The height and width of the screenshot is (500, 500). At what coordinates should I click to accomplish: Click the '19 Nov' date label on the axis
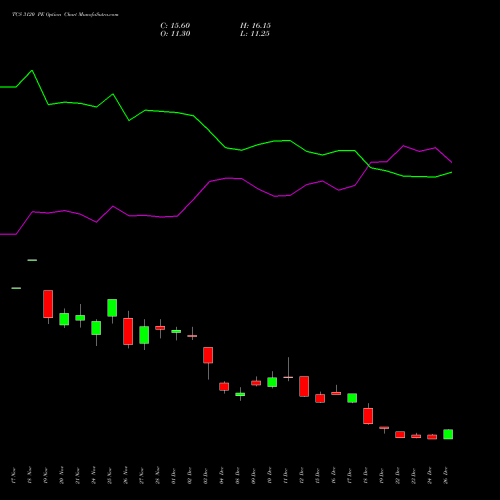tap(46, 476)
